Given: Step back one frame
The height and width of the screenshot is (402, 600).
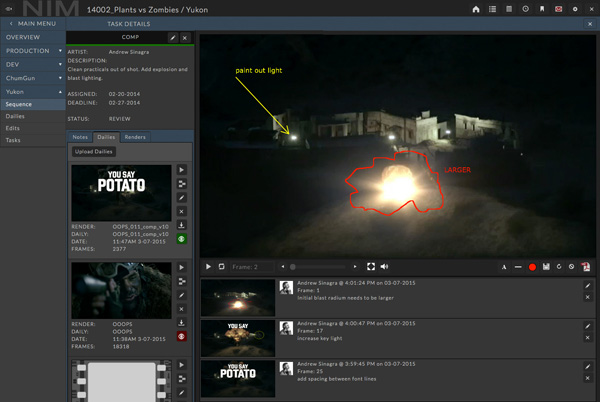Looking at the screenshot, I should pos(283,267).
